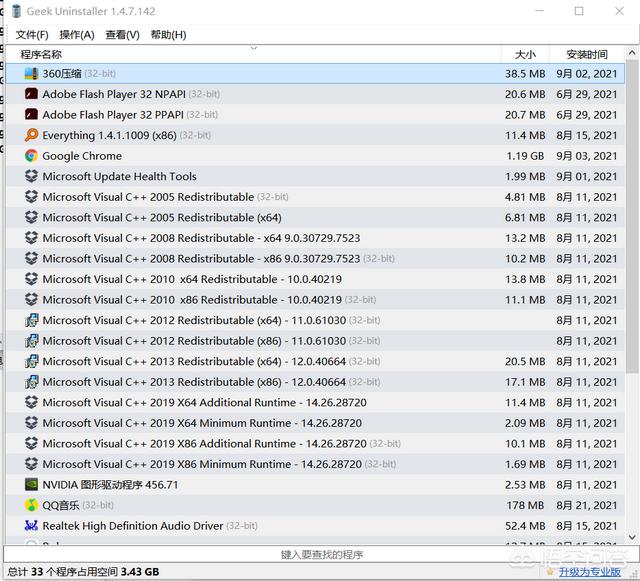Screen dimensions: 640x581
Task: Click icon of Visual C++ 2008 x86 9.0.30729.7523
Action: pyautogui.click(x=31, y=258)
